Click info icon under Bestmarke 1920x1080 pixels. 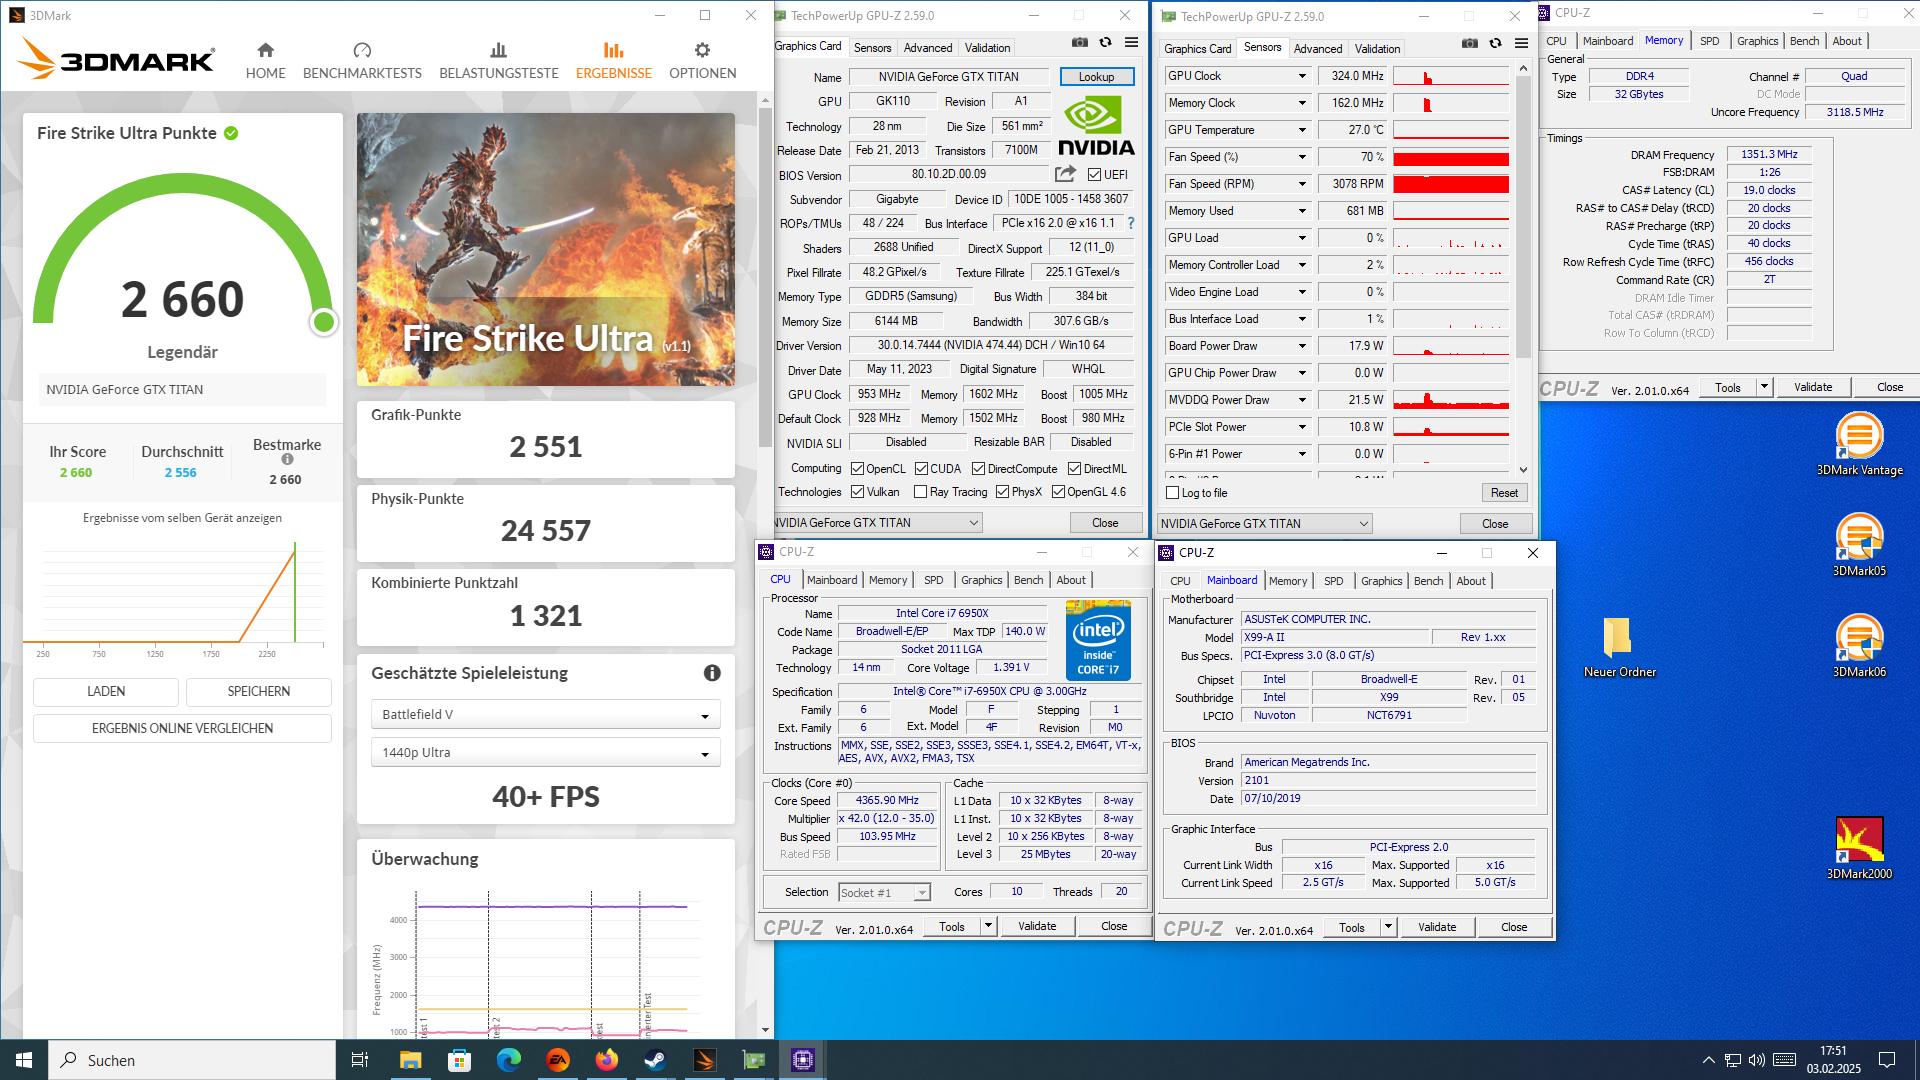[x=287, y=460]
